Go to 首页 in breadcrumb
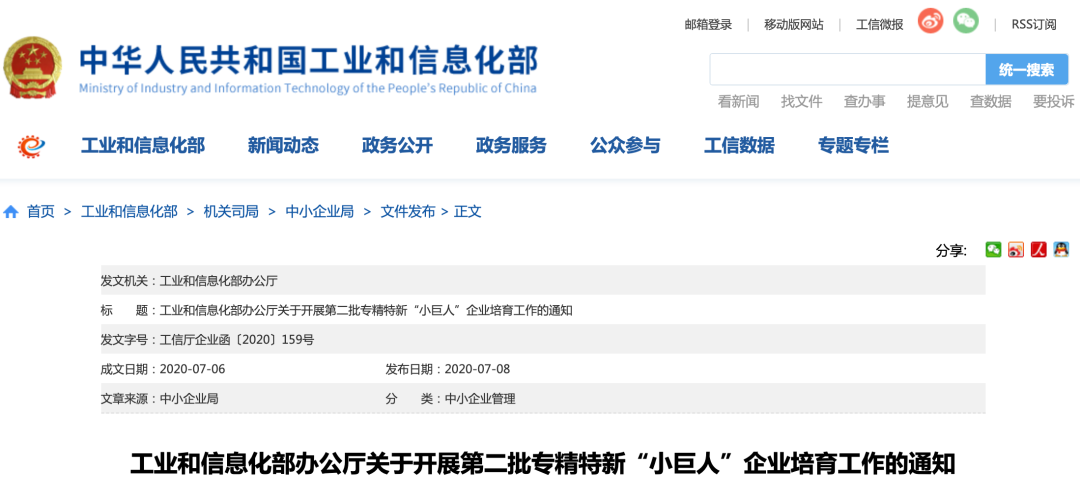The image size is (1080, 499). coord(41,212)
